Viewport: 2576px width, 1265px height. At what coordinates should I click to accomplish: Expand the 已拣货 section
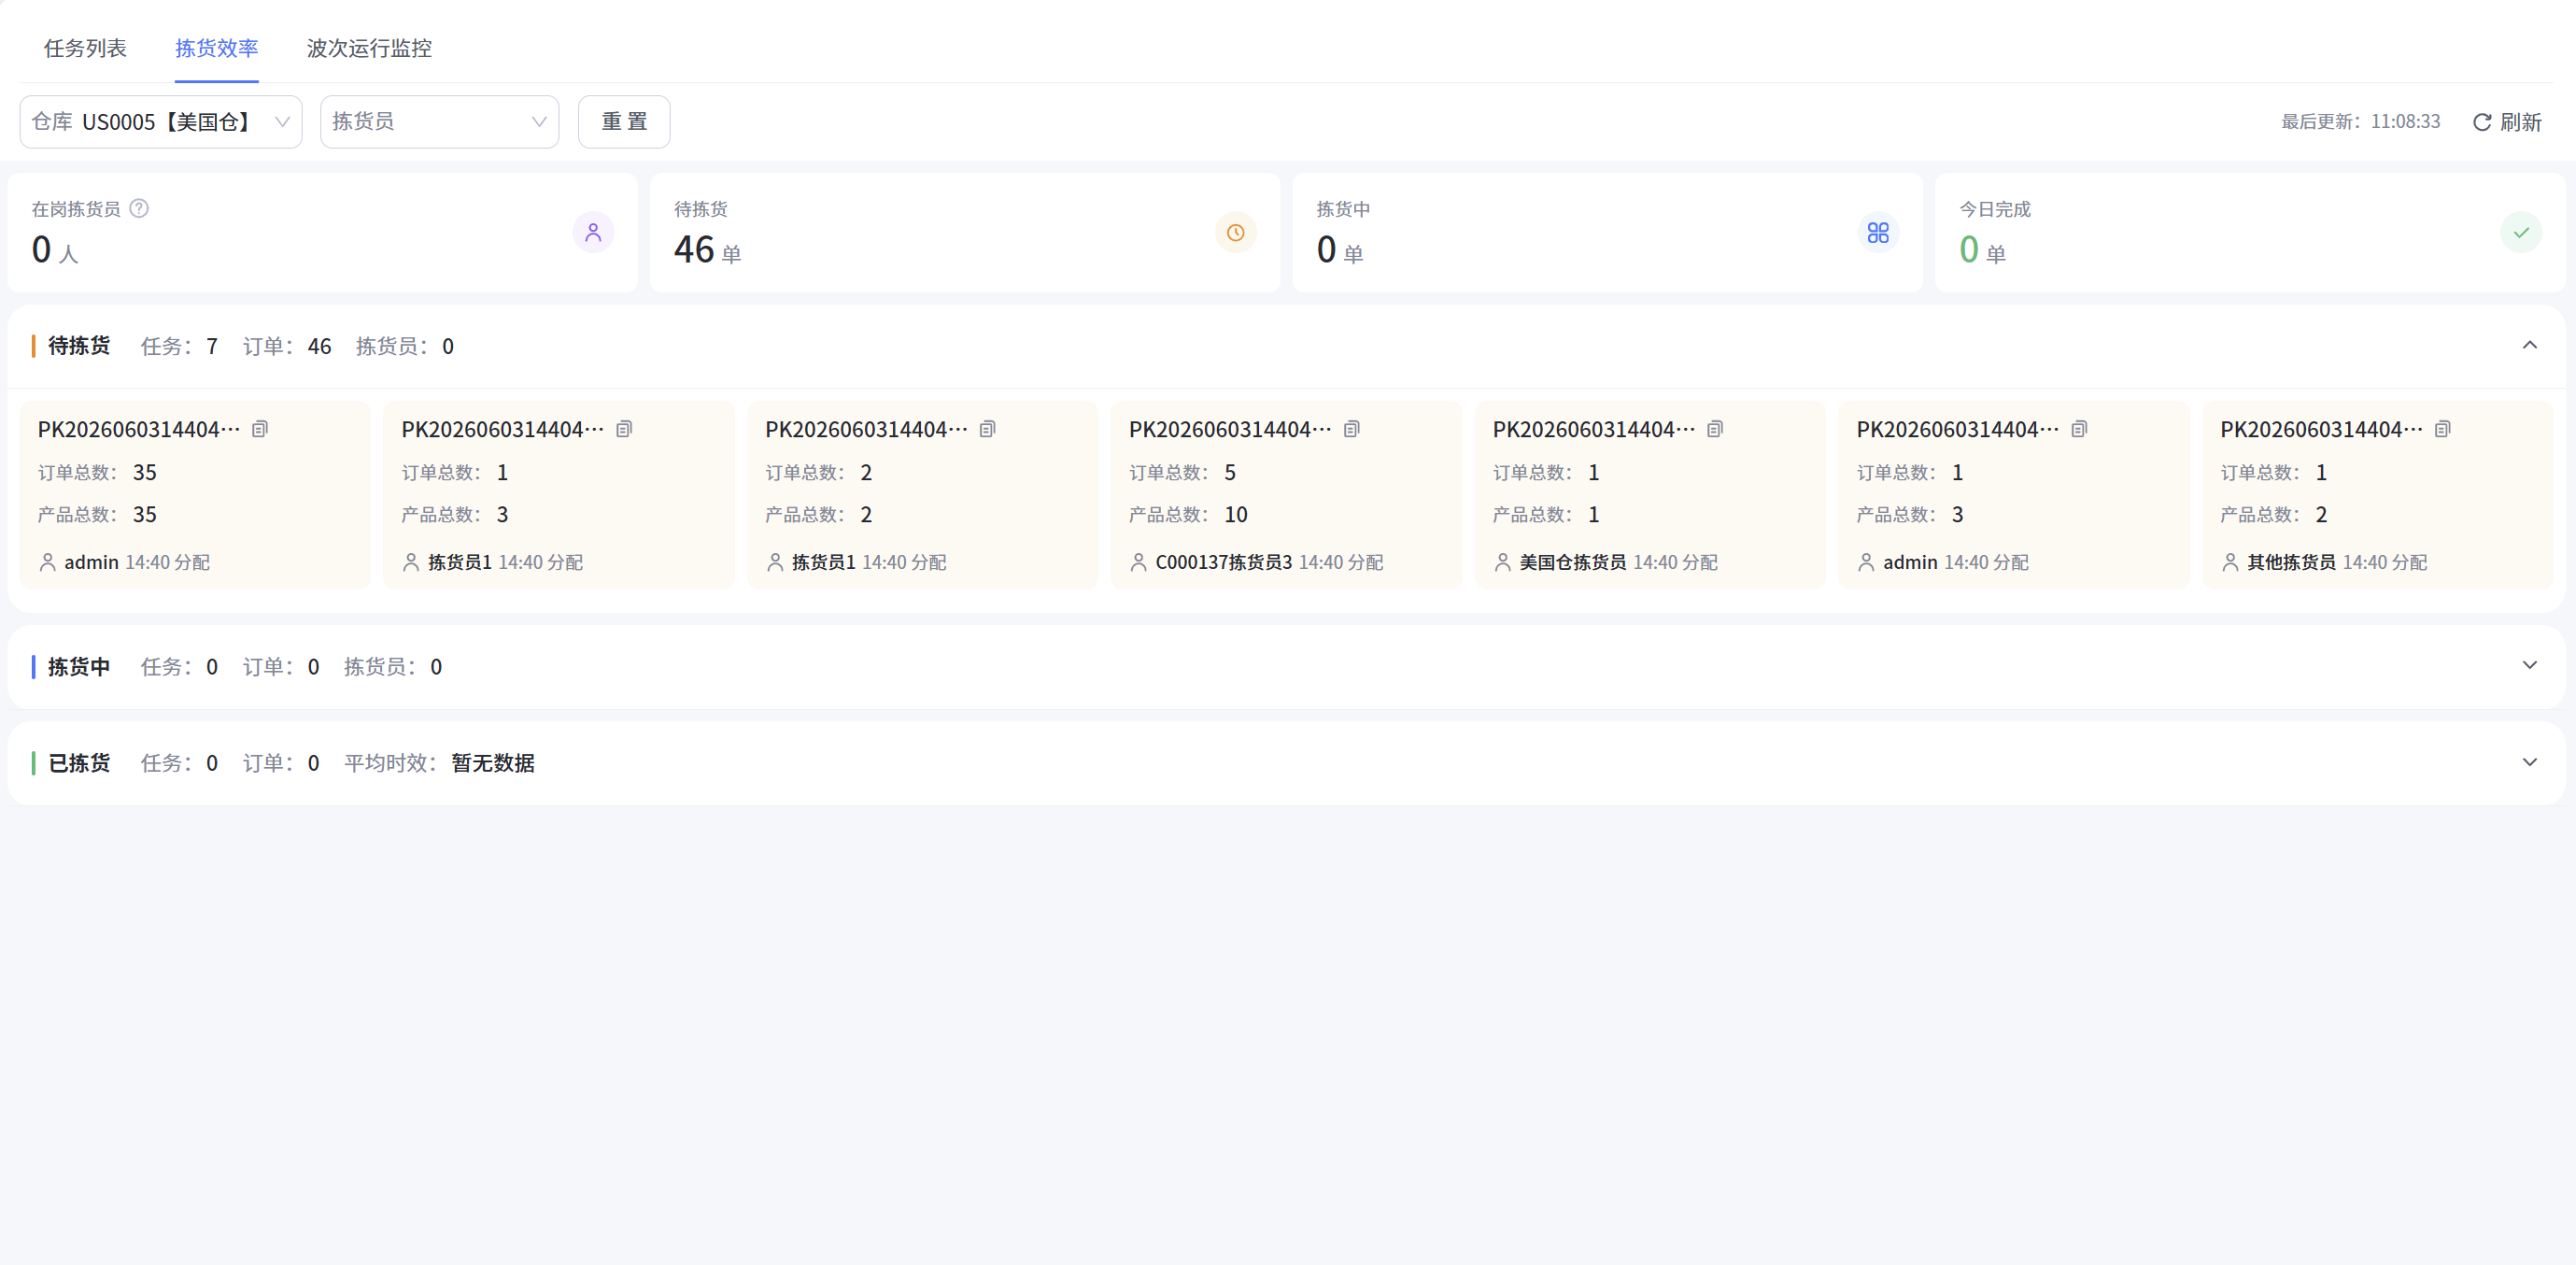tap(2529, 762)
